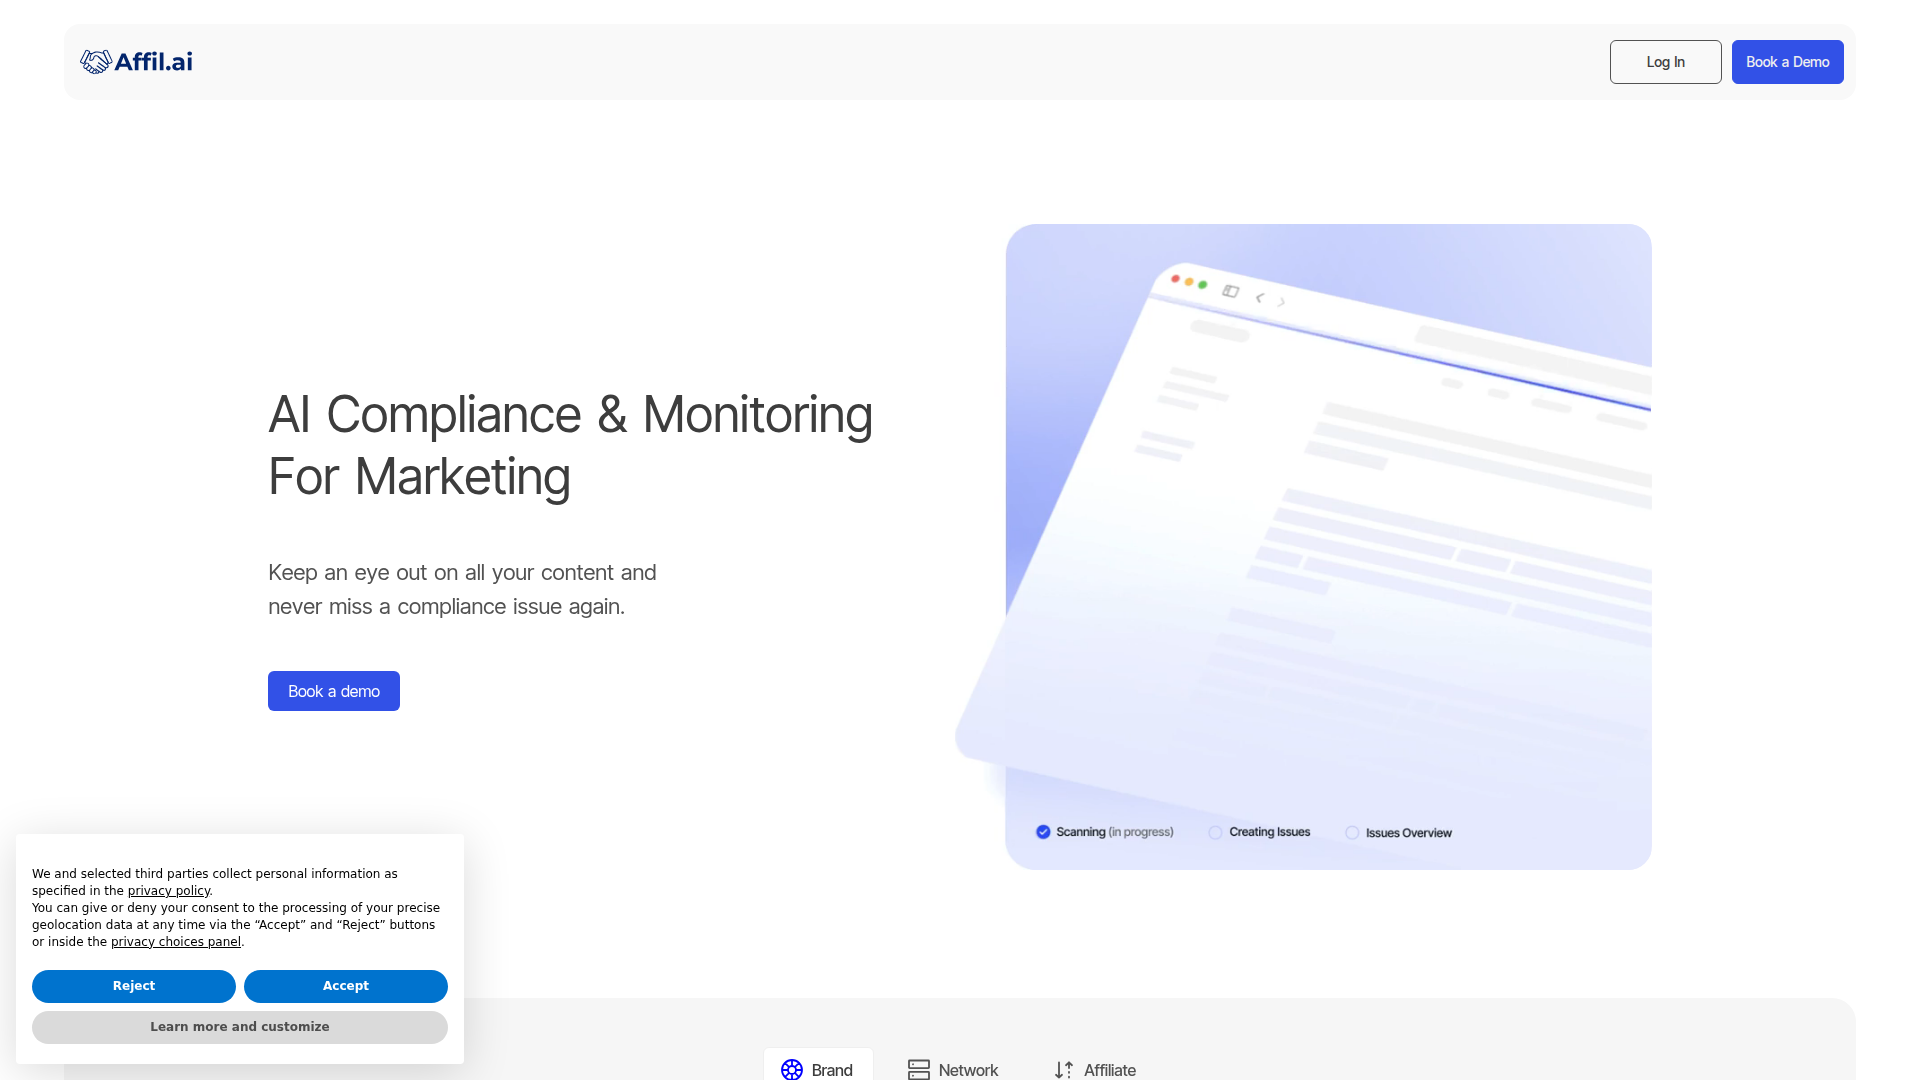Select the Brand wheel icon

pos(792,1069)
